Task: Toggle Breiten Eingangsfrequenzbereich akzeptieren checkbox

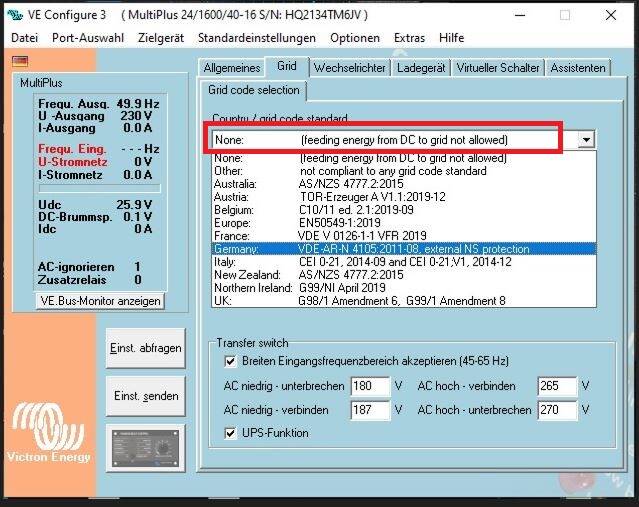Action: click(x=230, y=361)
